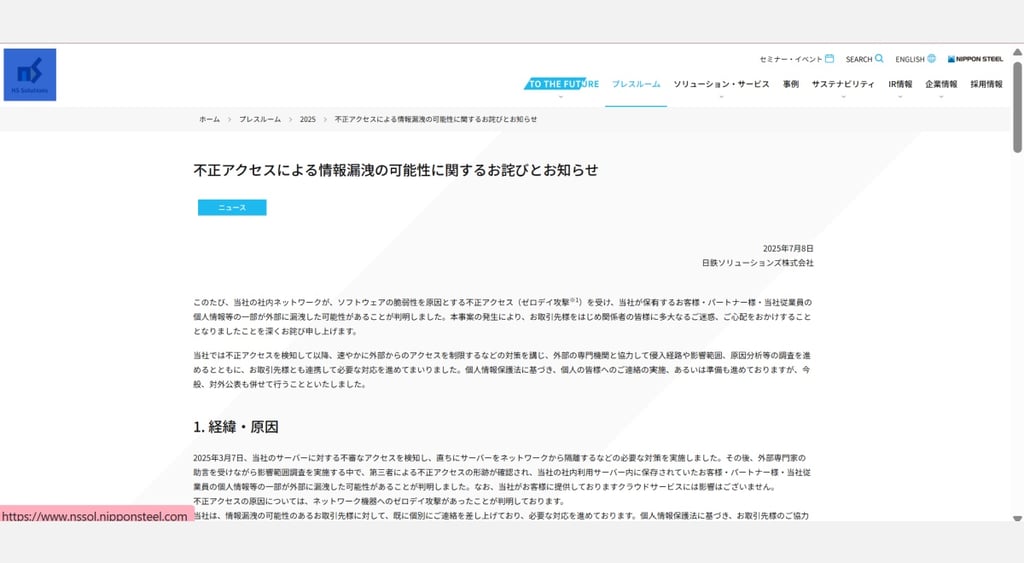This screenshot has height=563, width=1024.
Task: Click the breadcrumb current page title text
Action: (436, 120)
